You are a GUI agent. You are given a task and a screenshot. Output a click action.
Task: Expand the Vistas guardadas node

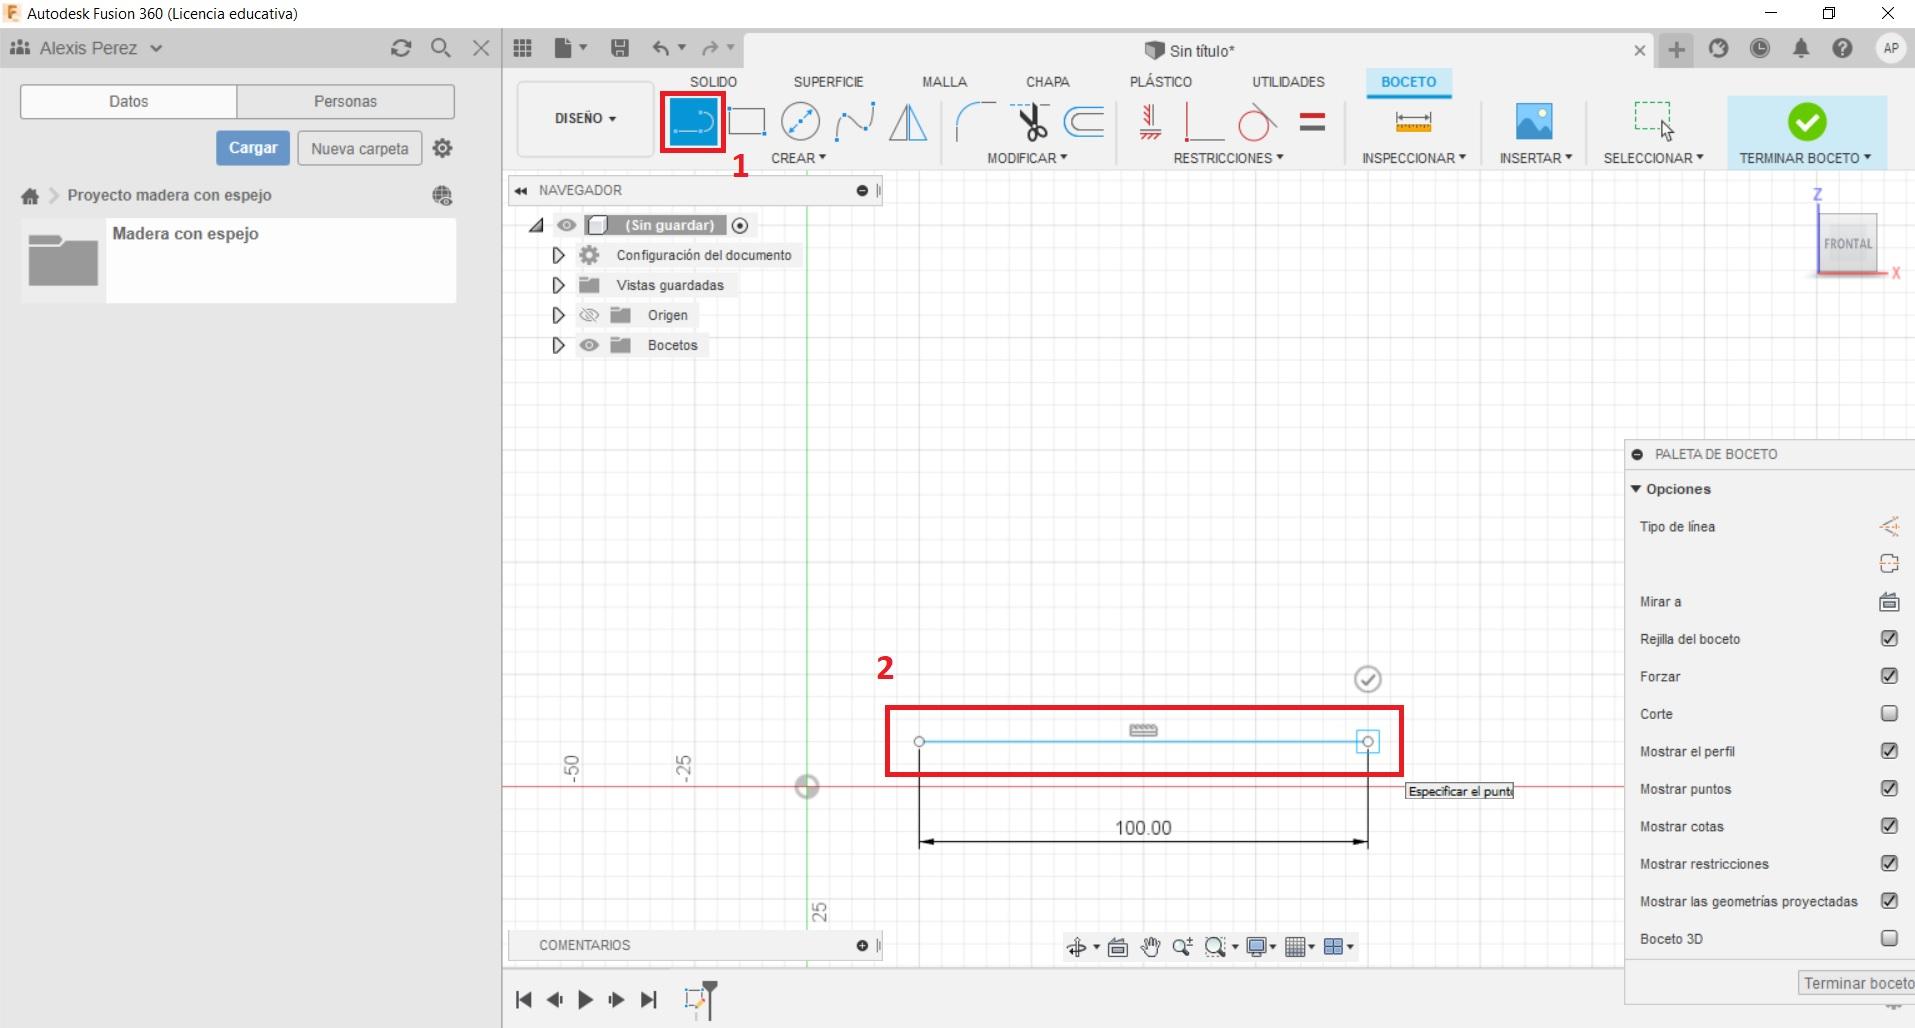click(558, 285)
